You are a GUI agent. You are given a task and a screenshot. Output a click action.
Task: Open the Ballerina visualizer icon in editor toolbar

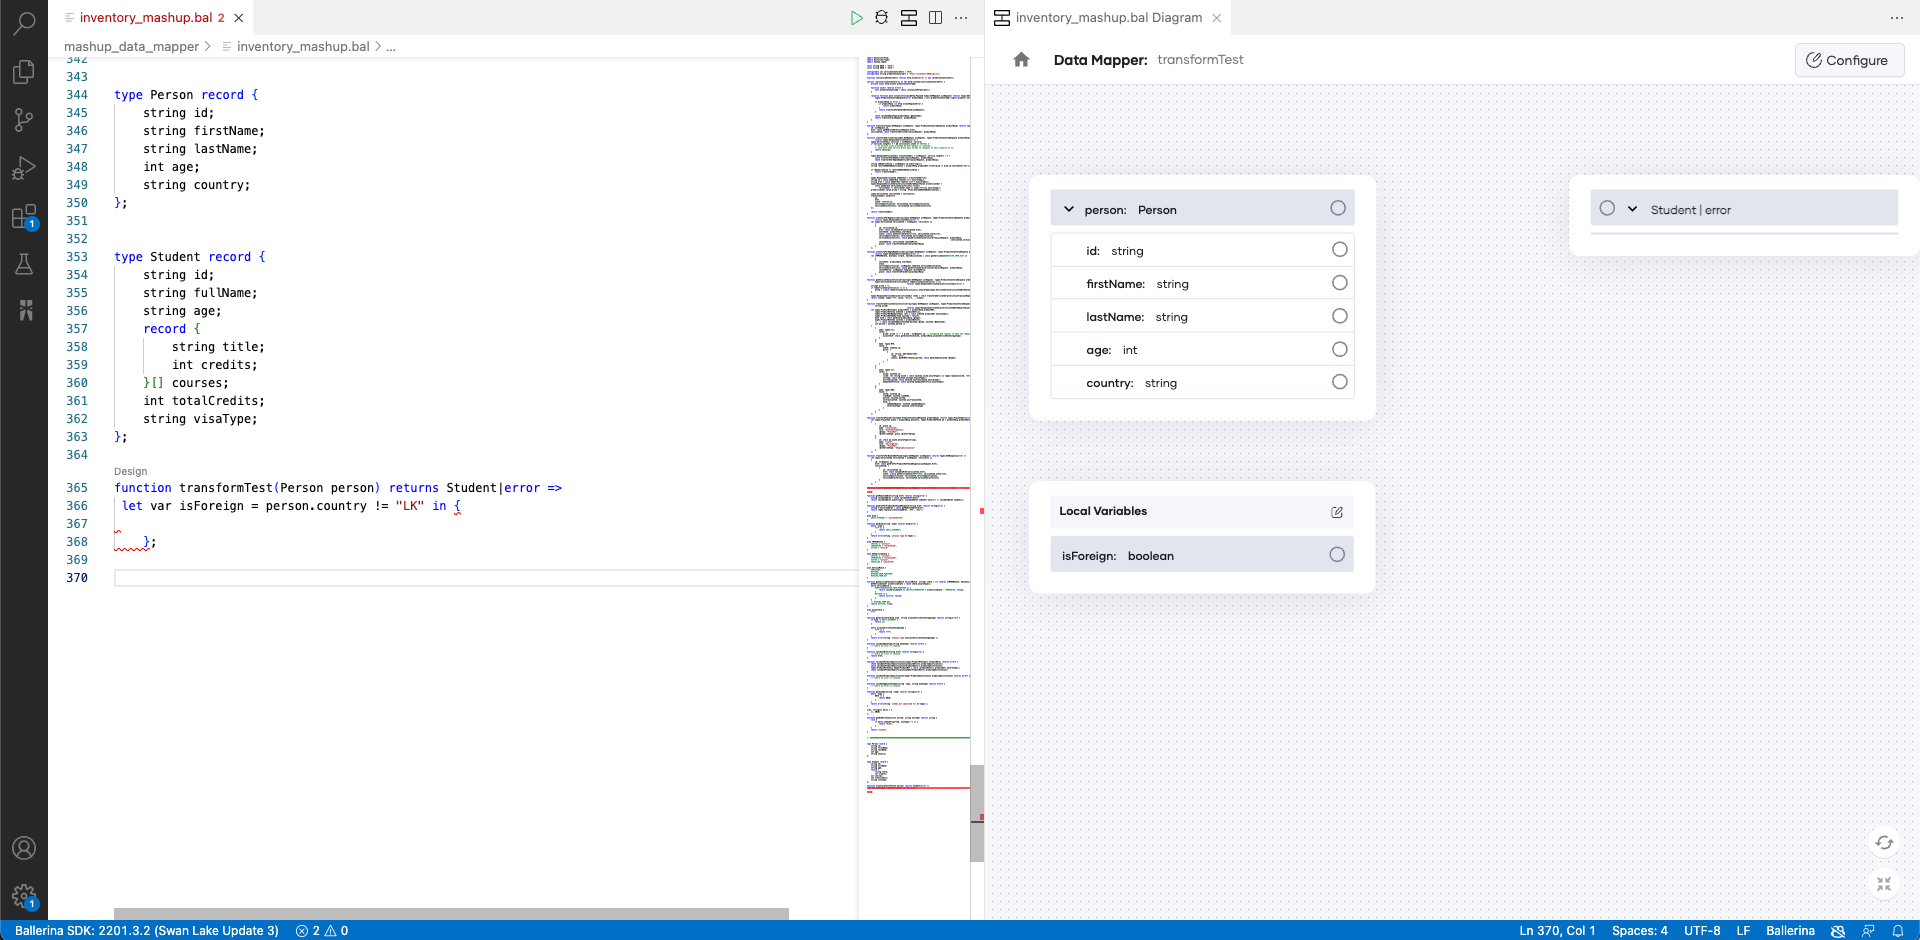coord(909,17)
